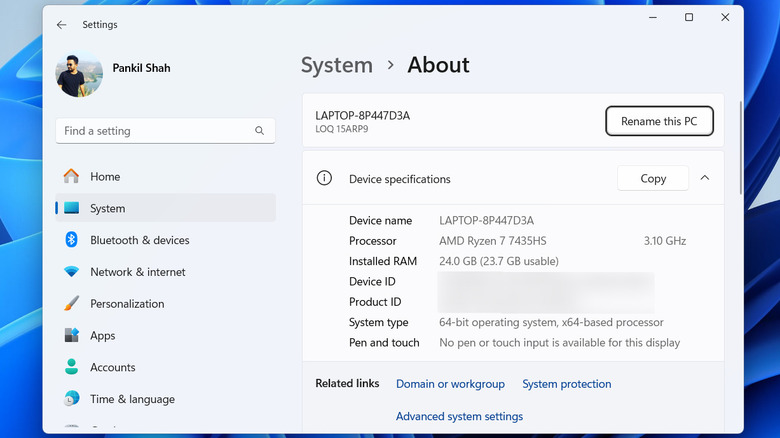Viewport: 780px width, 438px height.
Task: Open Time & language settings
Action: coord(130,399)
